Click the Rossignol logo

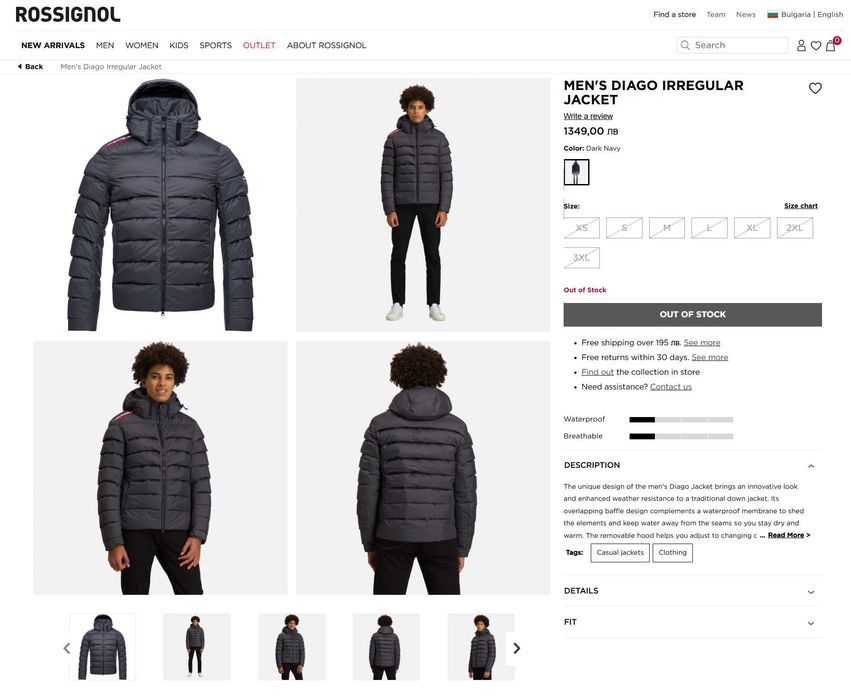coord(68,15)
